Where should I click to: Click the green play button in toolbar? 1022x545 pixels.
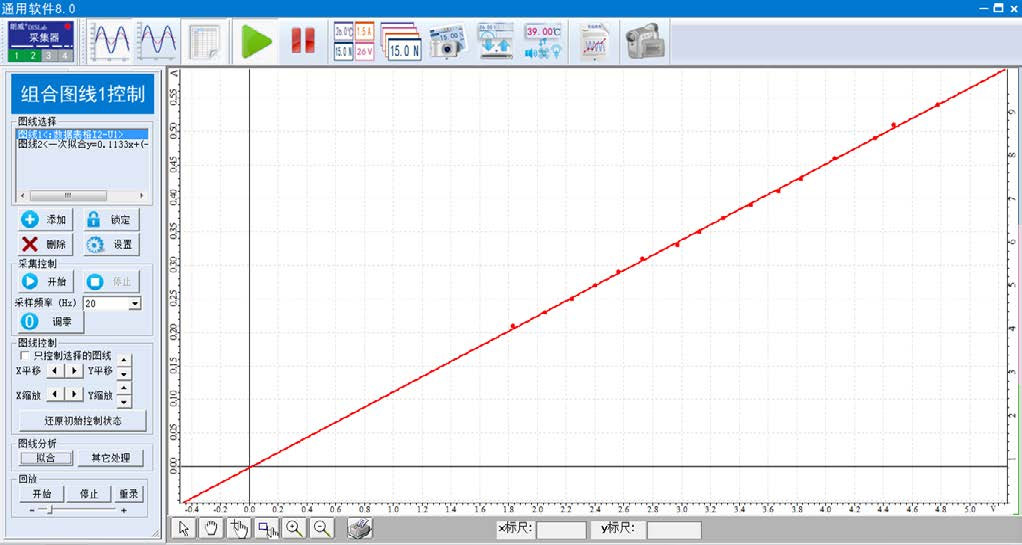[257, 42]
